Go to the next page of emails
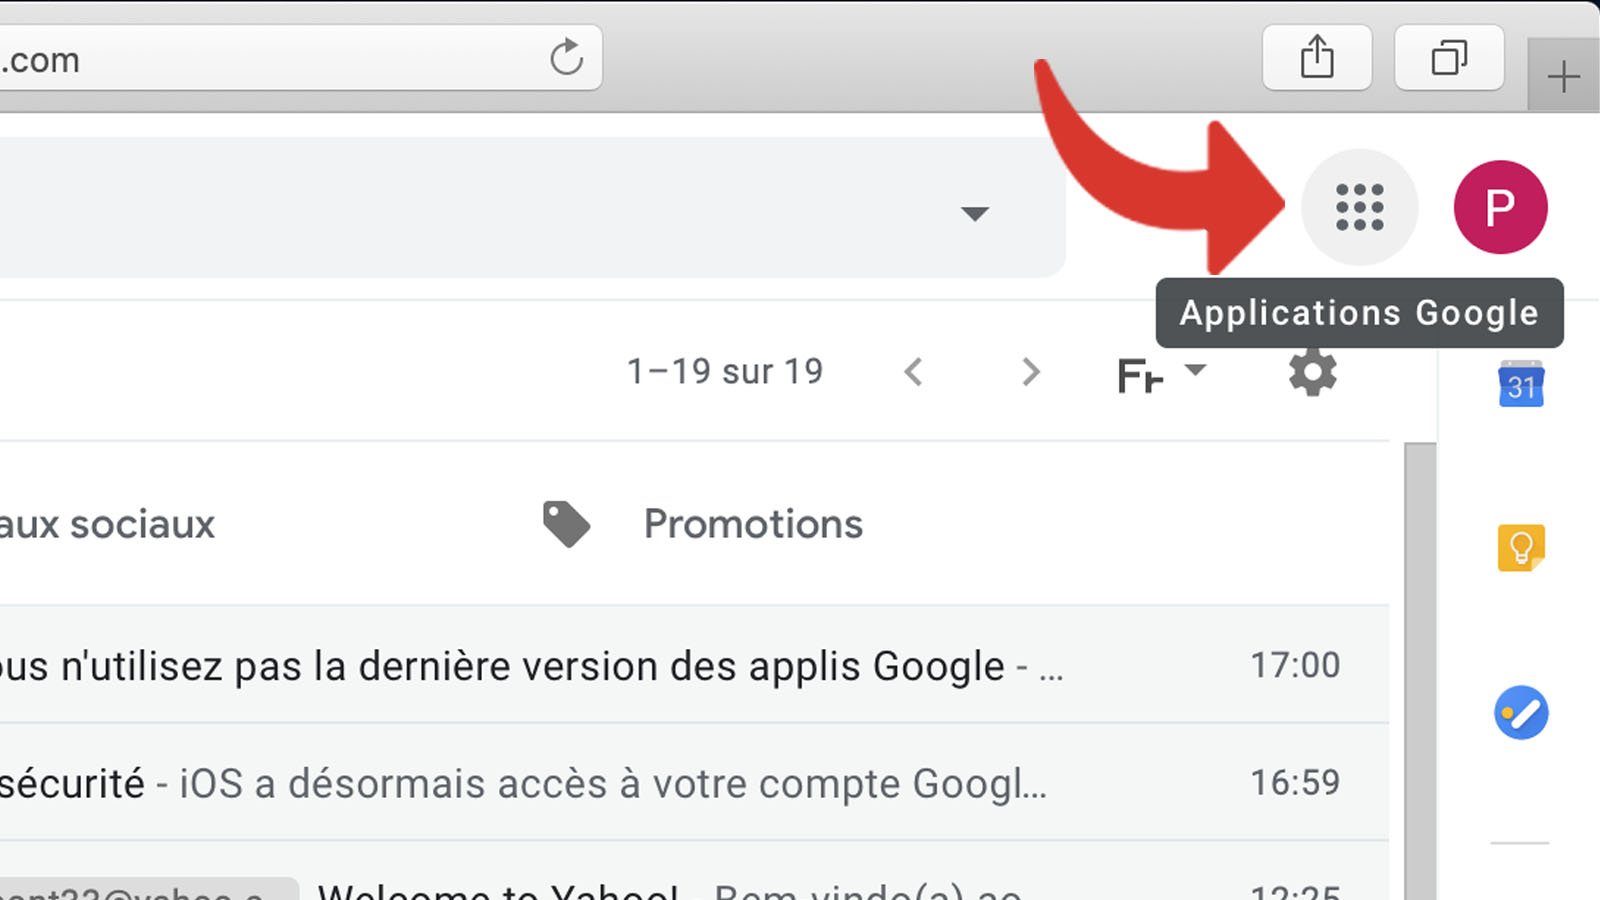This screenshot has height=900, width=1600. pos(1030,371)
